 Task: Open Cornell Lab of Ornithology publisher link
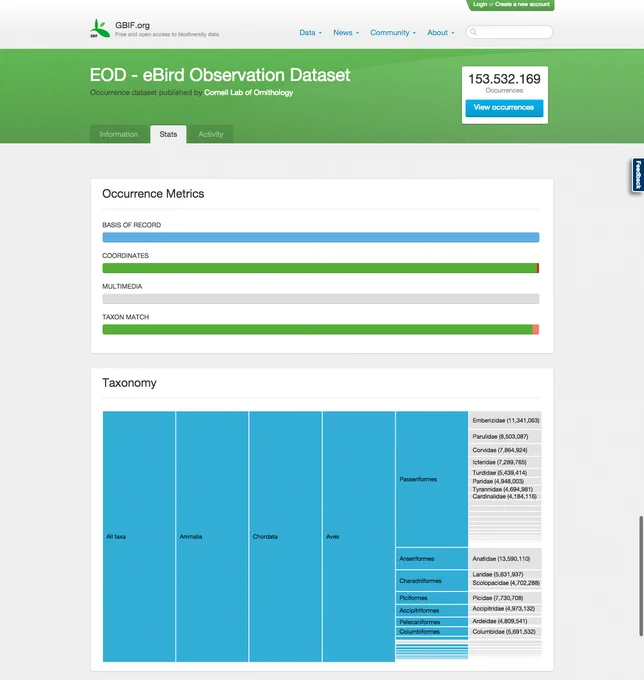(248, 92)
